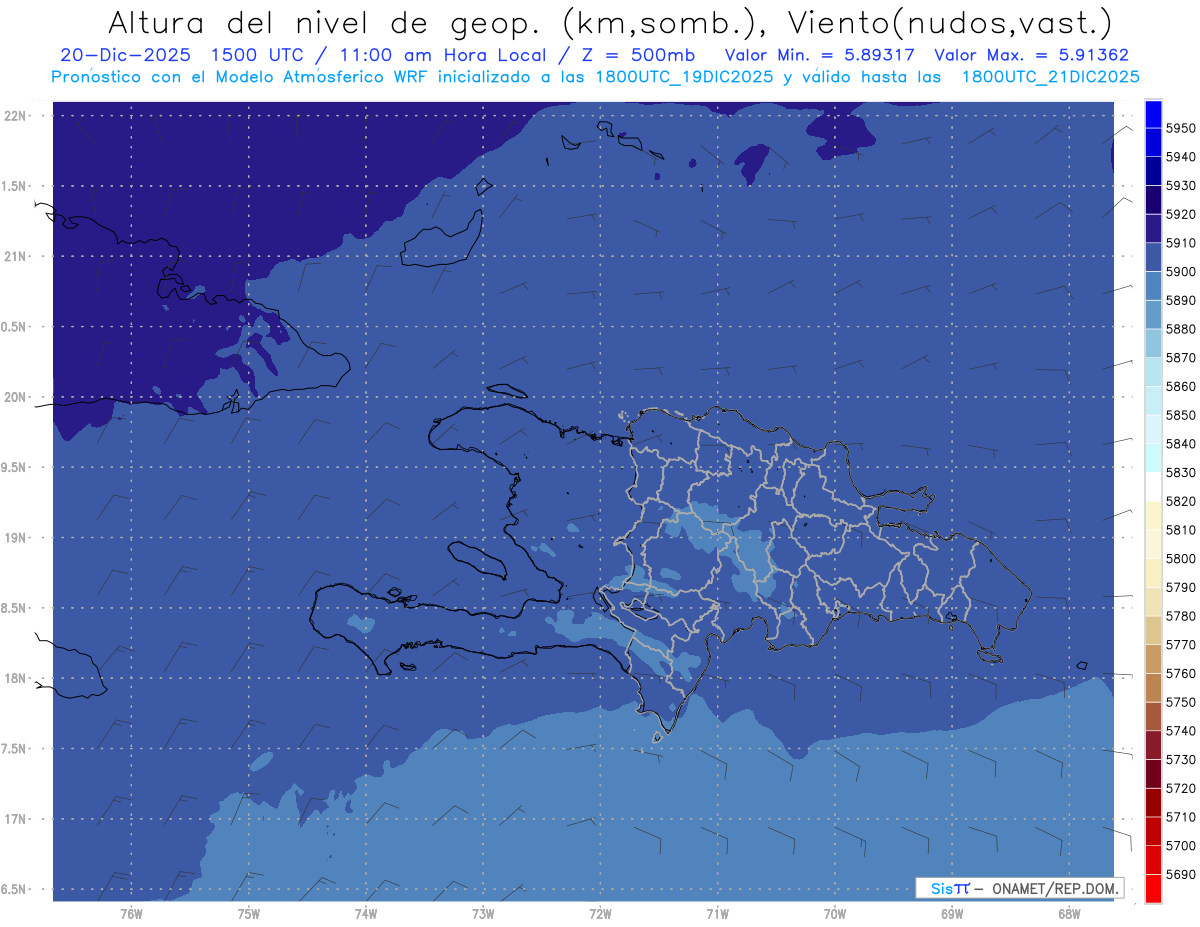Viewport: 1200px width, 927px height.
Task: Click the '5890' colorbar value
Action: coord(1180,300)
